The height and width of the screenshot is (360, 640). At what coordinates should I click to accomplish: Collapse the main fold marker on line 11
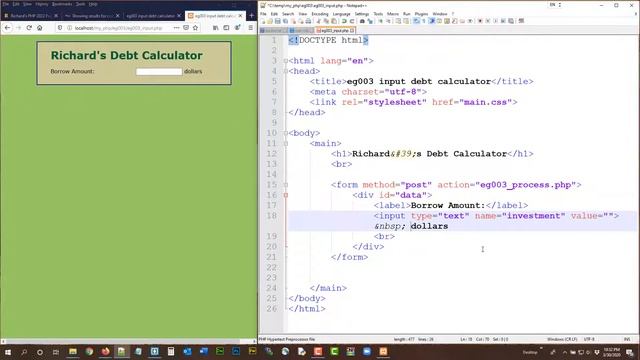click(x=286, y=143)
